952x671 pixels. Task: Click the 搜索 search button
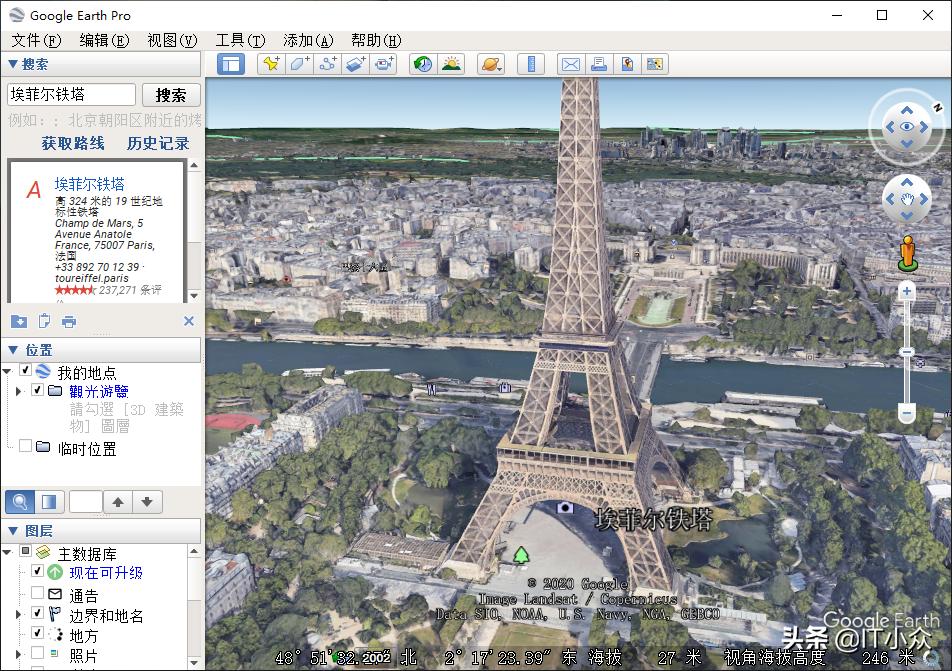click(171, 95)
